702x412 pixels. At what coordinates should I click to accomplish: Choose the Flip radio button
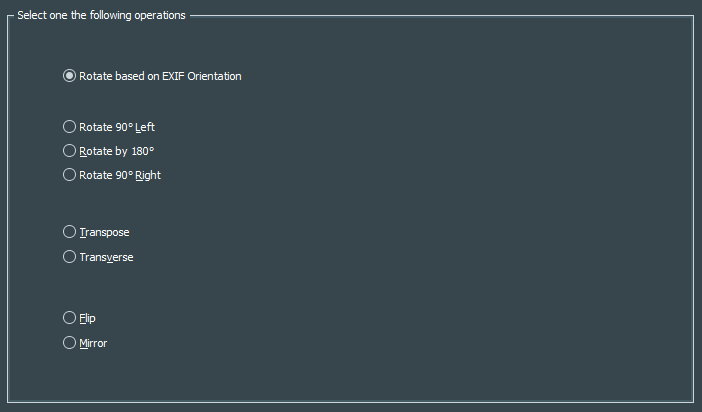(x=69, y=318)
